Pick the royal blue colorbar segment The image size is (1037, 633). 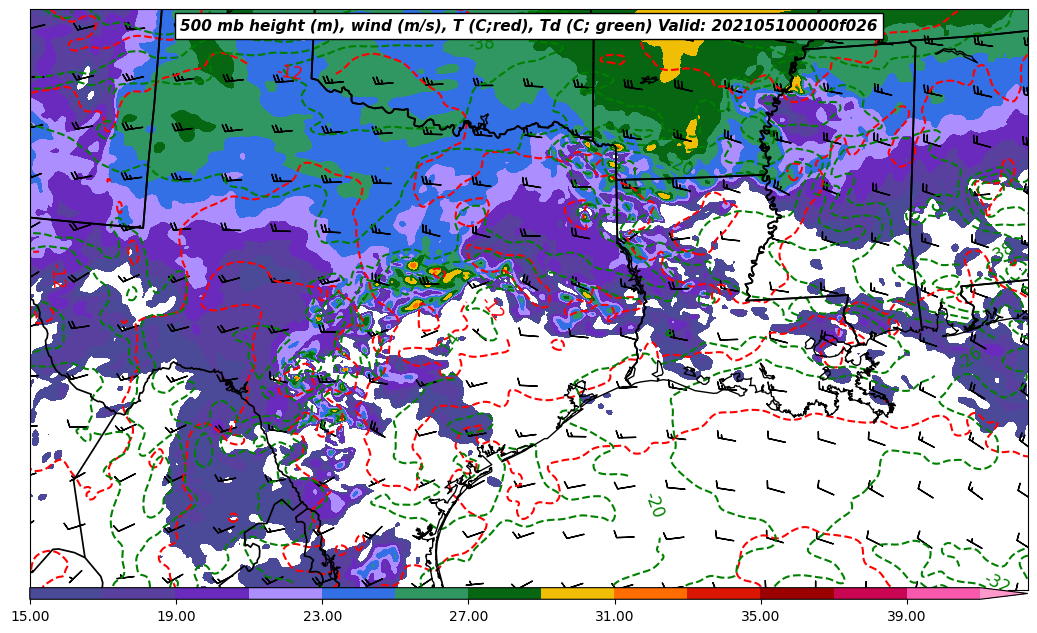tap(358, 593)
